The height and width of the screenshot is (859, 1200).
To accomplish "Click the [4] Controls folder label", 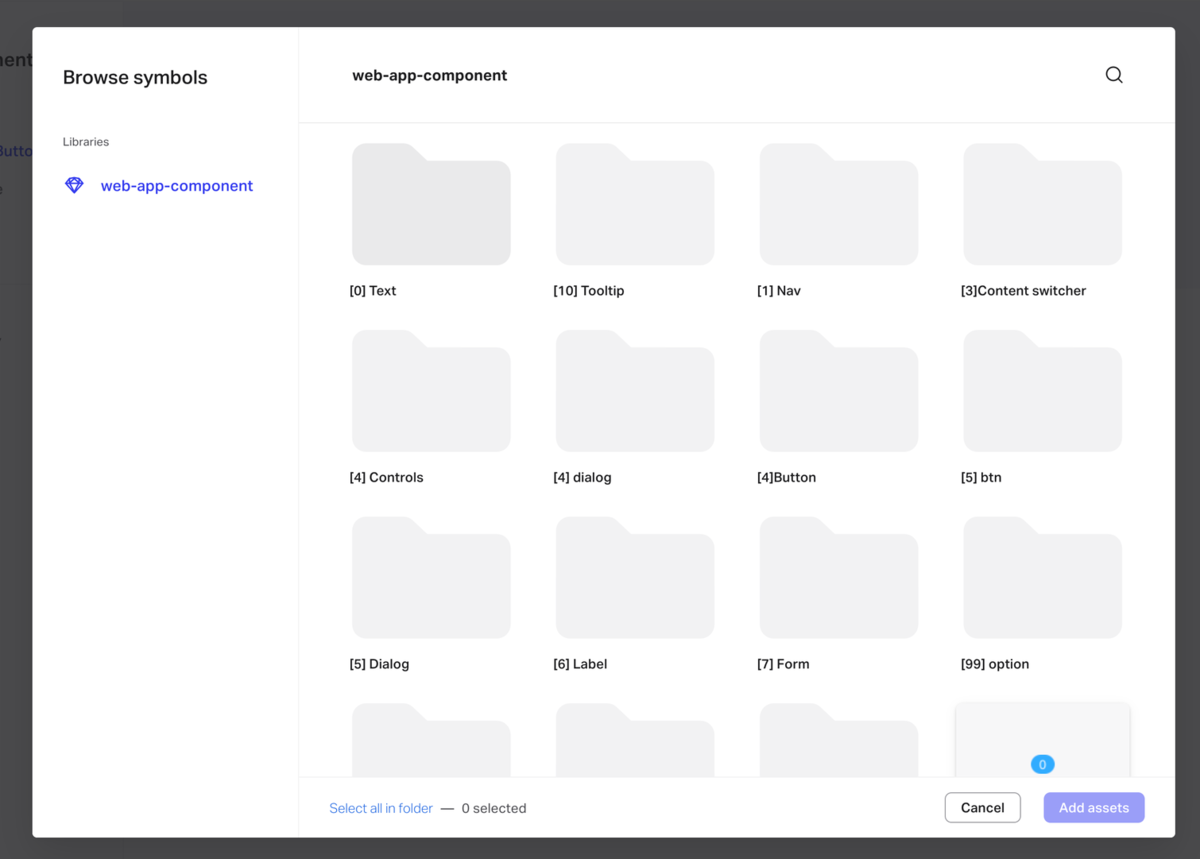I will click(x=386, y=478).
